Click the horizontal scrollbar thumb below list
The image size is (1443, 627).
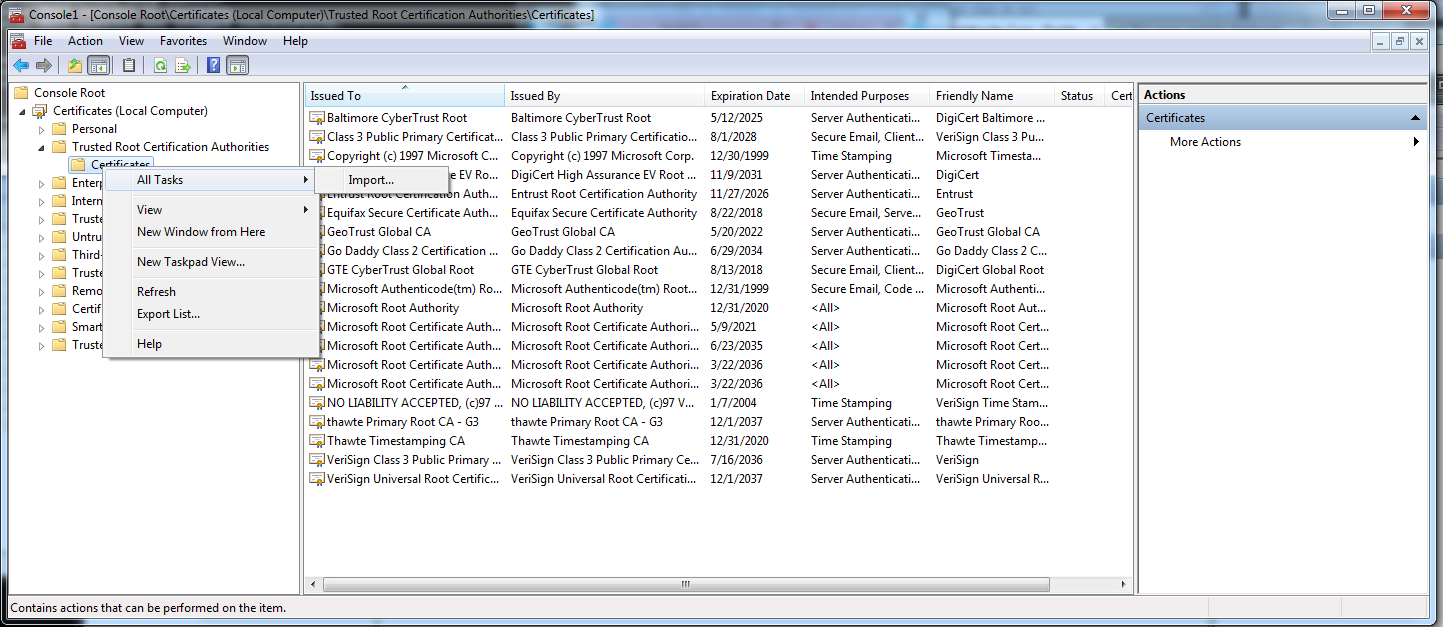686,584
